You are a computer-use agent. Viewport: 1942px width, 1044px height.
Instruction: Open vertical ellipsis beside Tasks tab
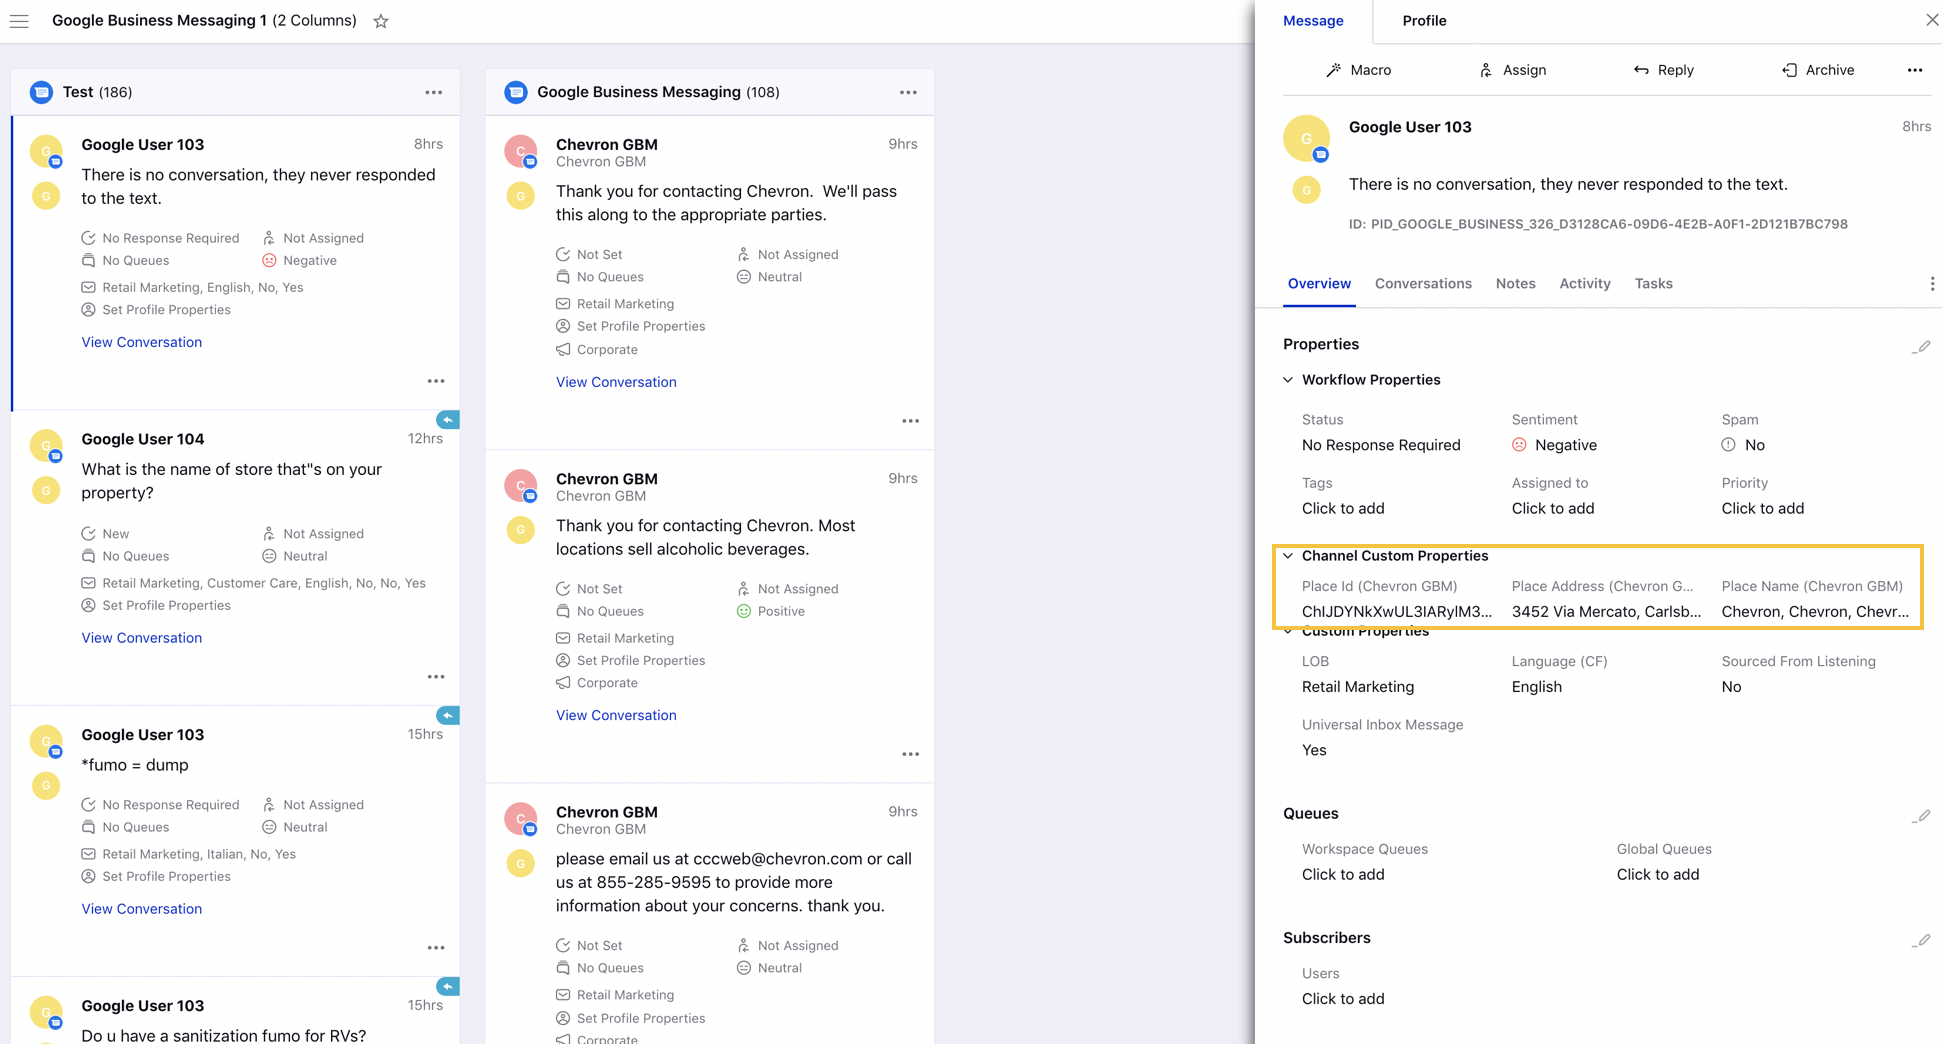click(1932, 284)
